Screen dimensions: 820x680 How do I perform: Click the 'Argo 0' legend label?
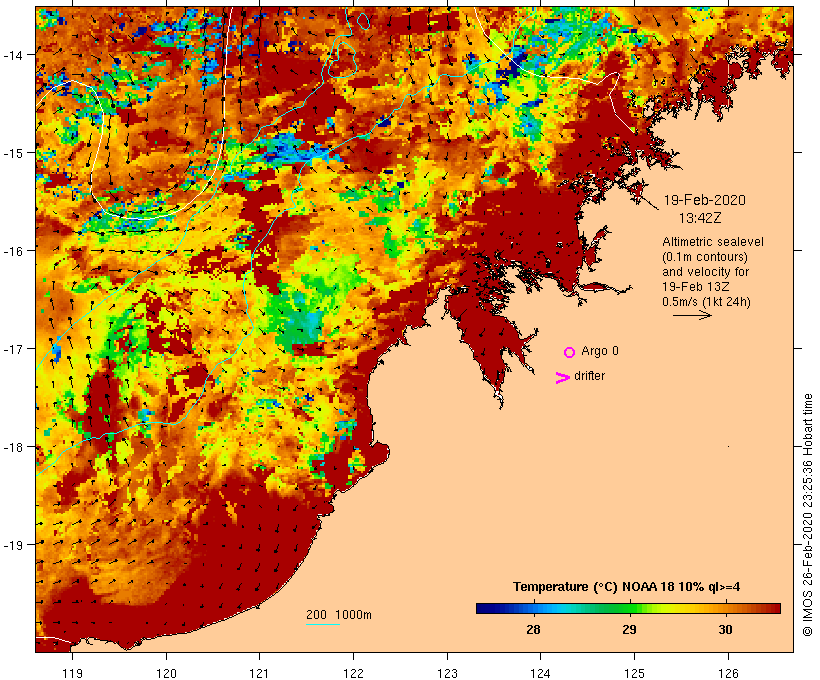pyautogui.click(x=600, y=351)
